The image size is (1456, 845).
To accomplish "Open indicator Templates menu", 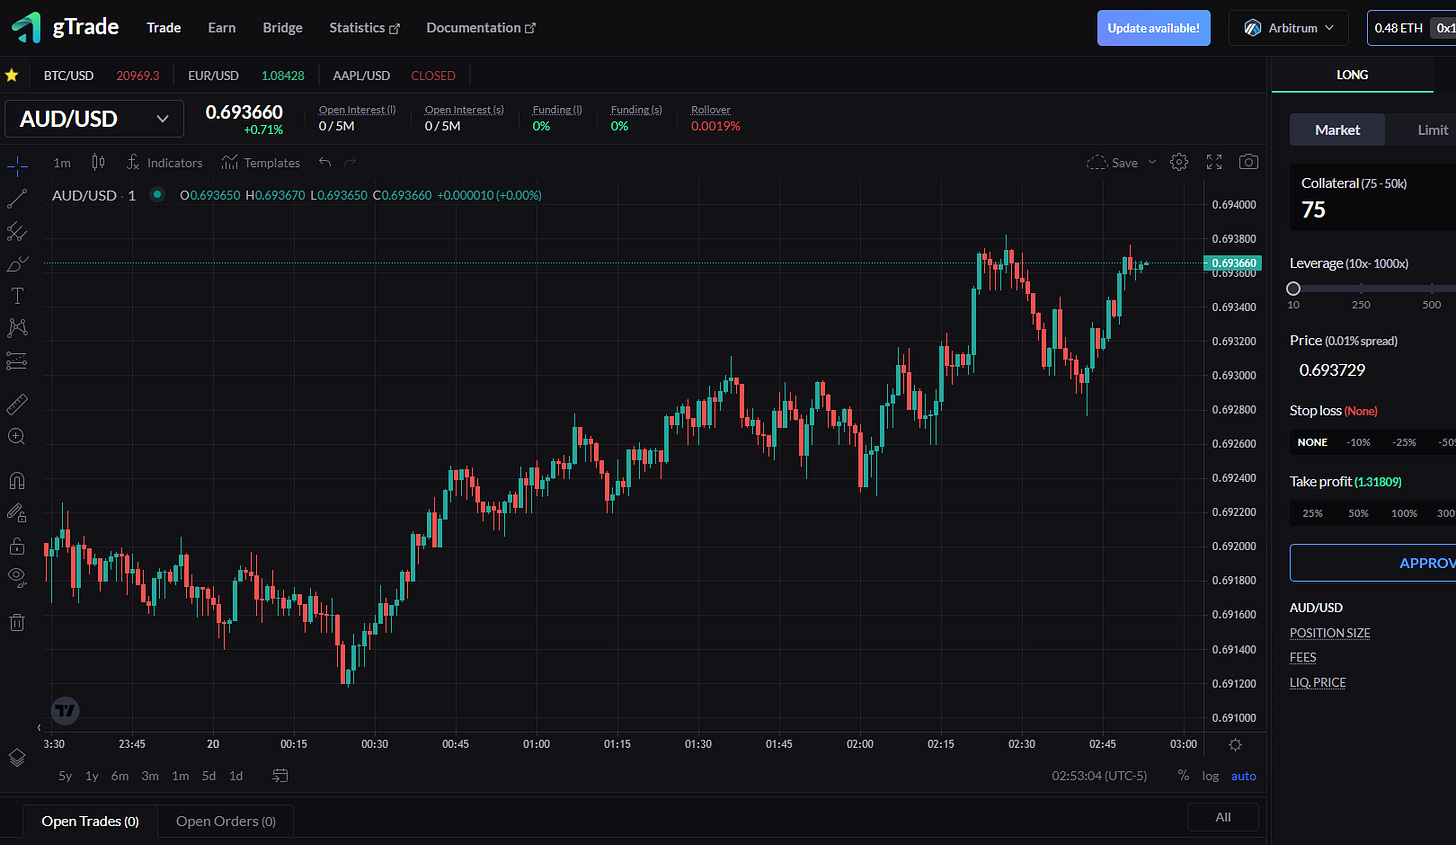I will 261,162.
